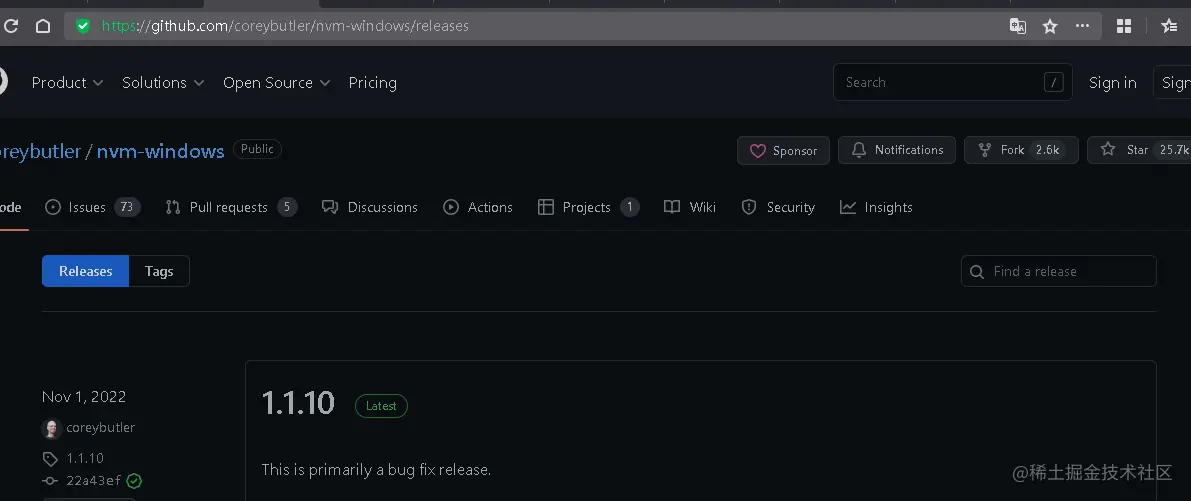Expand the Product dropdown menu

(x=67, y=83)
